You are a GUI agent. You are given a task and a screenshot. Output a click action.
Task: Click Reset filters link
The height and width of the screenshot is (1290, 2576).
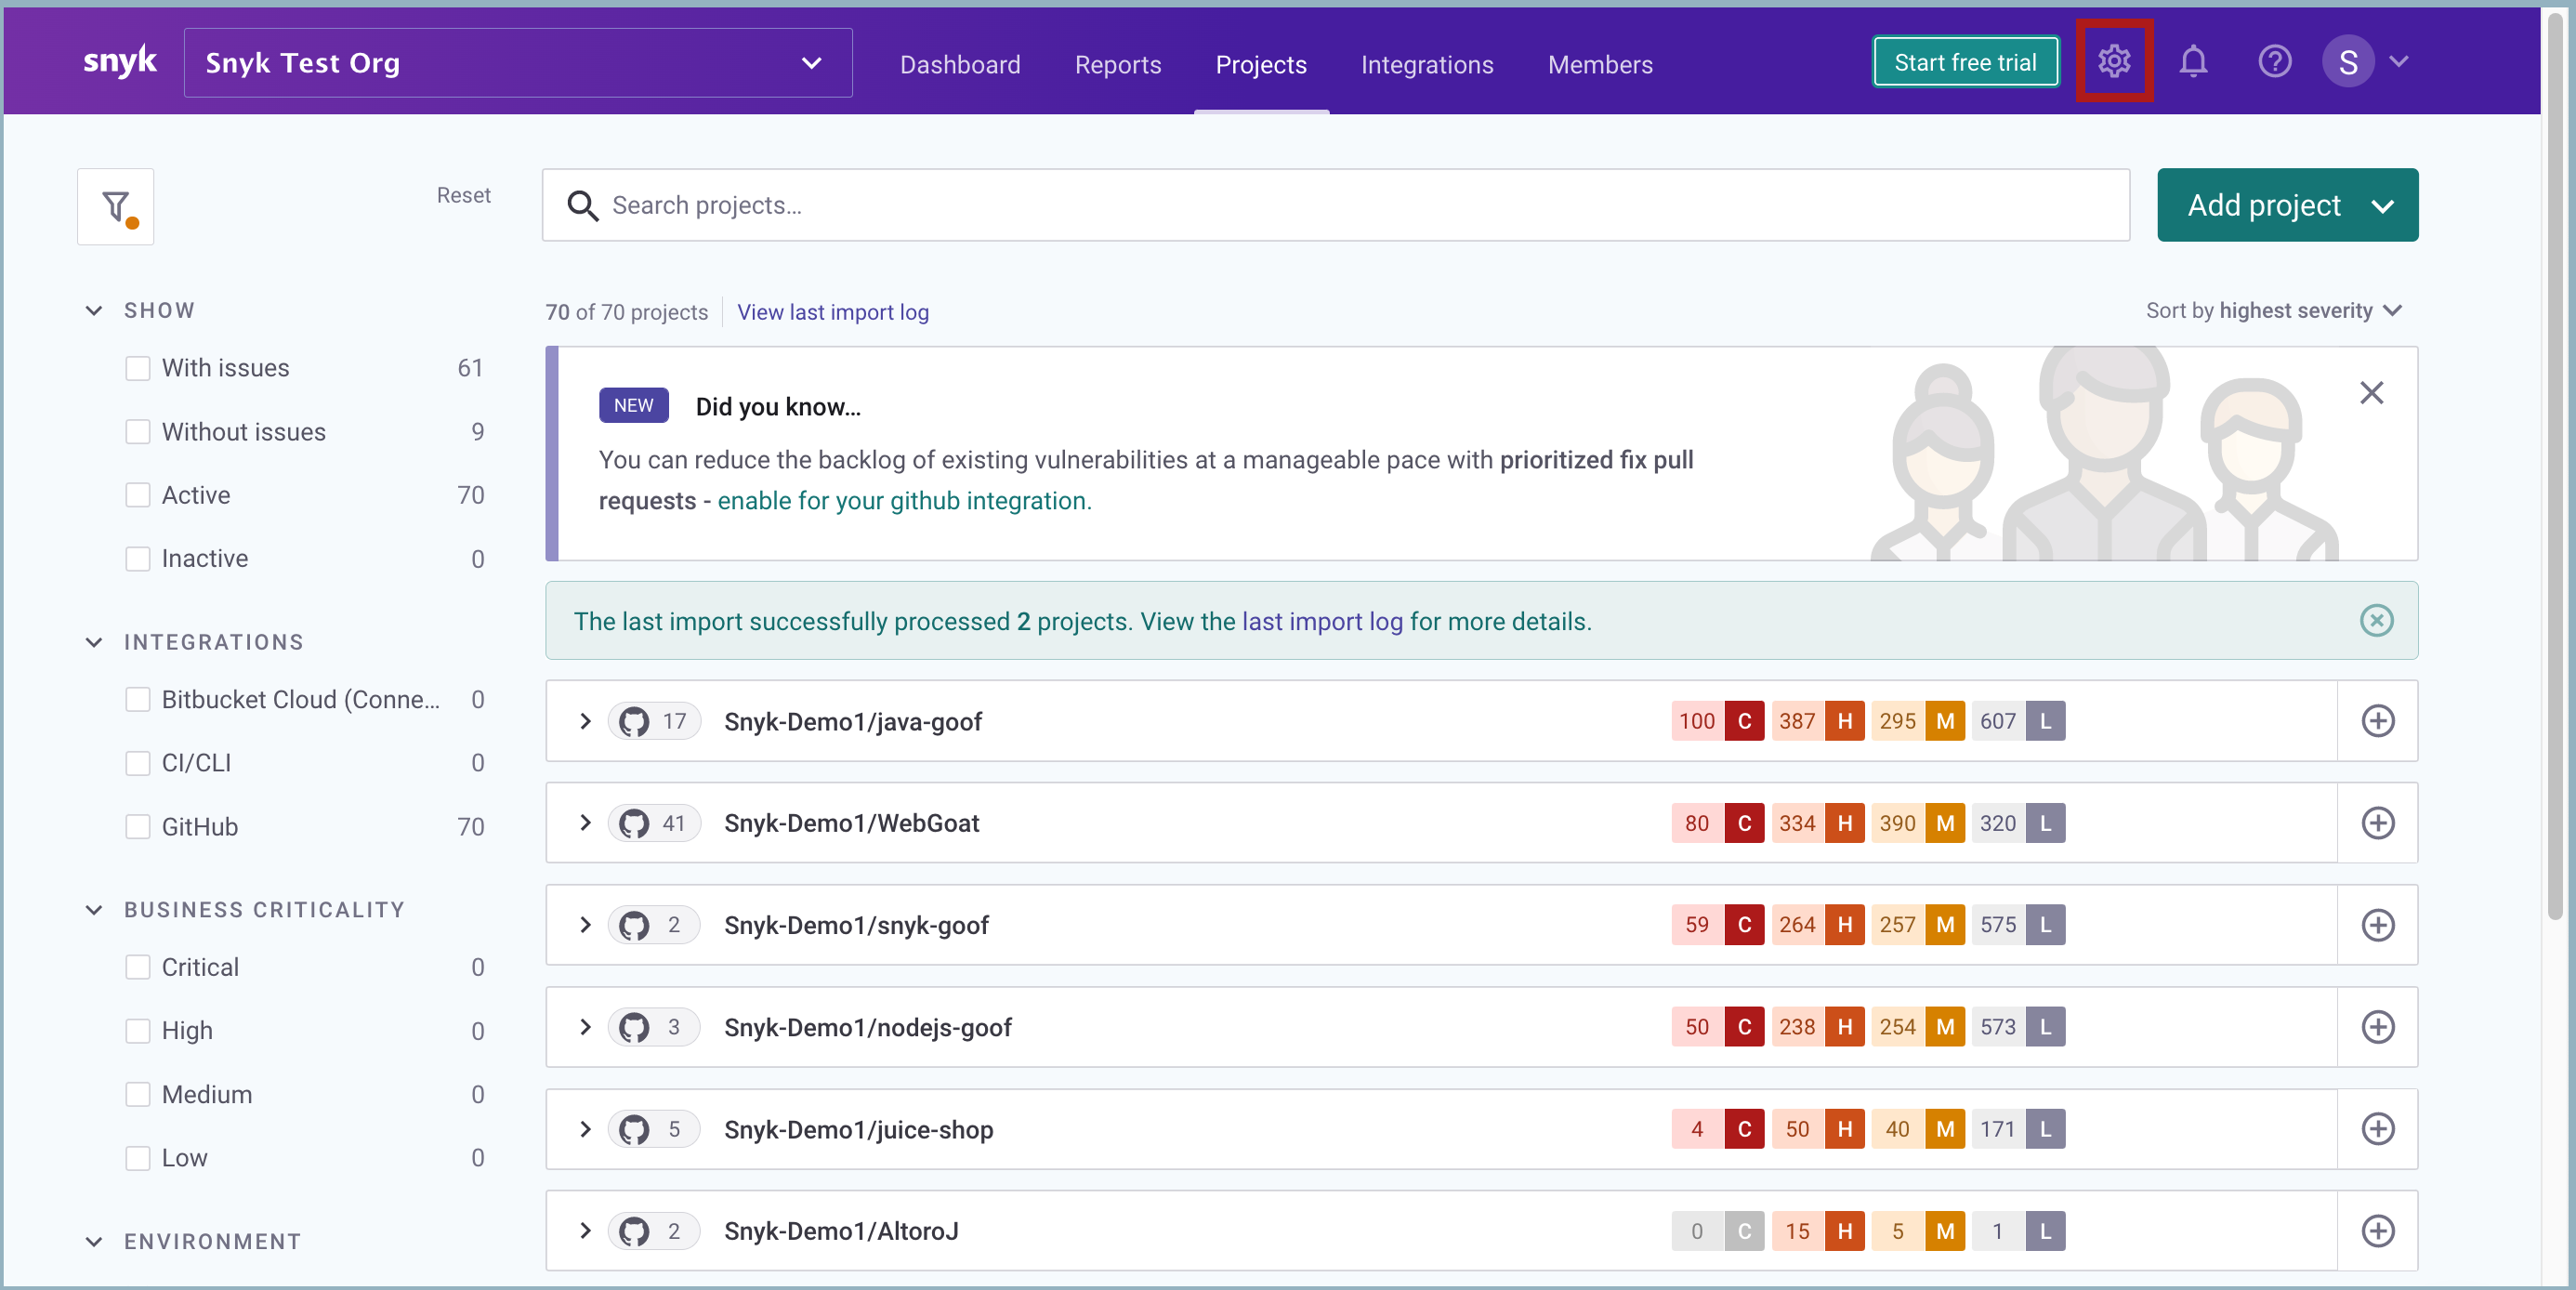[x=463, y=195]
